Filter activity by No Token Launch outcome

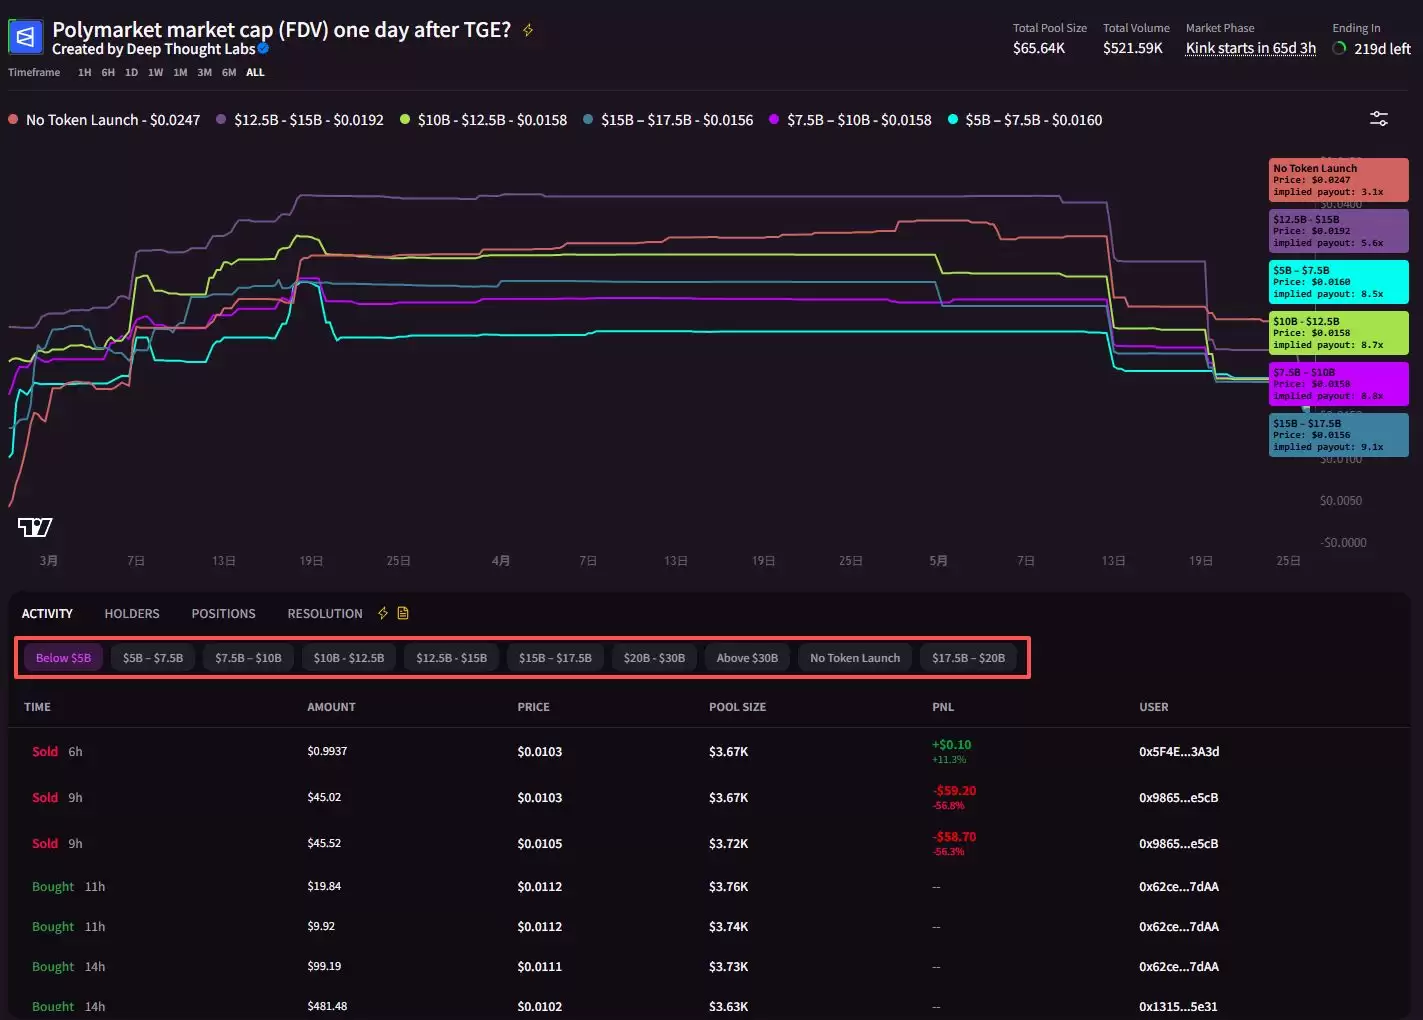click(855, 657)
